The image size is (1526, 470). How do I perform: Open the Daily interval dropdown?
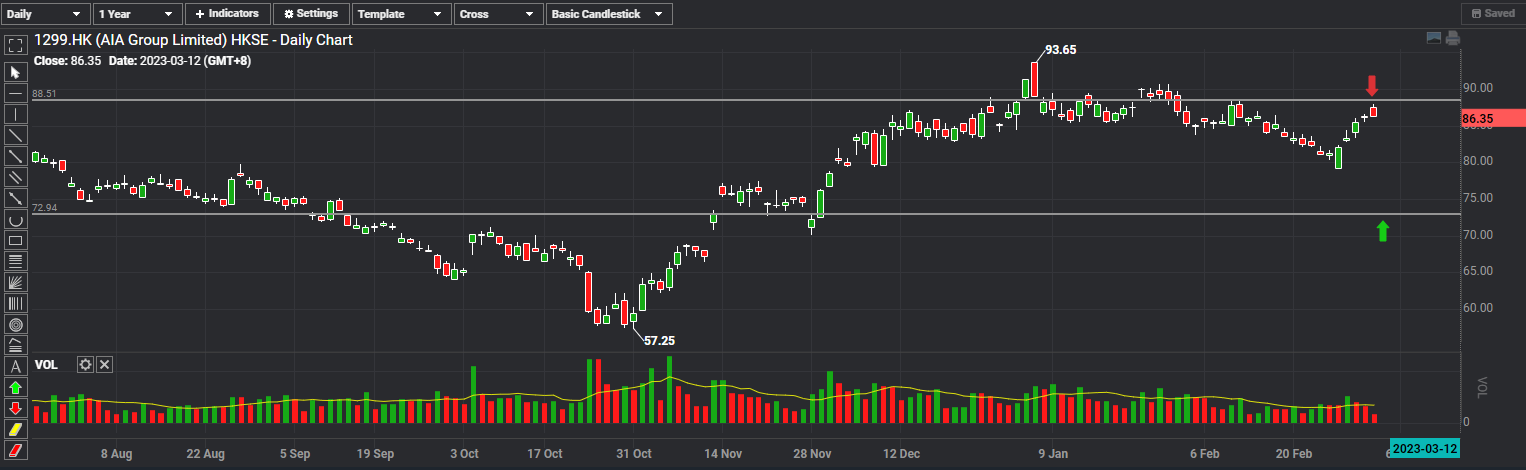click(x=45, y=14)
